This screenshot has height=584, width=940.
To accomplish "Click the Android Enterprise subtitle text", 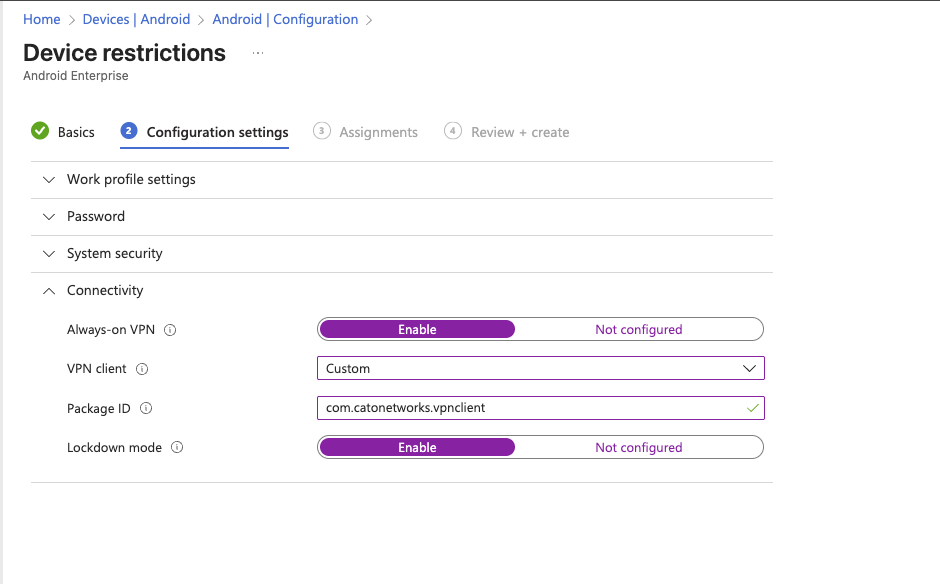I will [x=76, y=76].
